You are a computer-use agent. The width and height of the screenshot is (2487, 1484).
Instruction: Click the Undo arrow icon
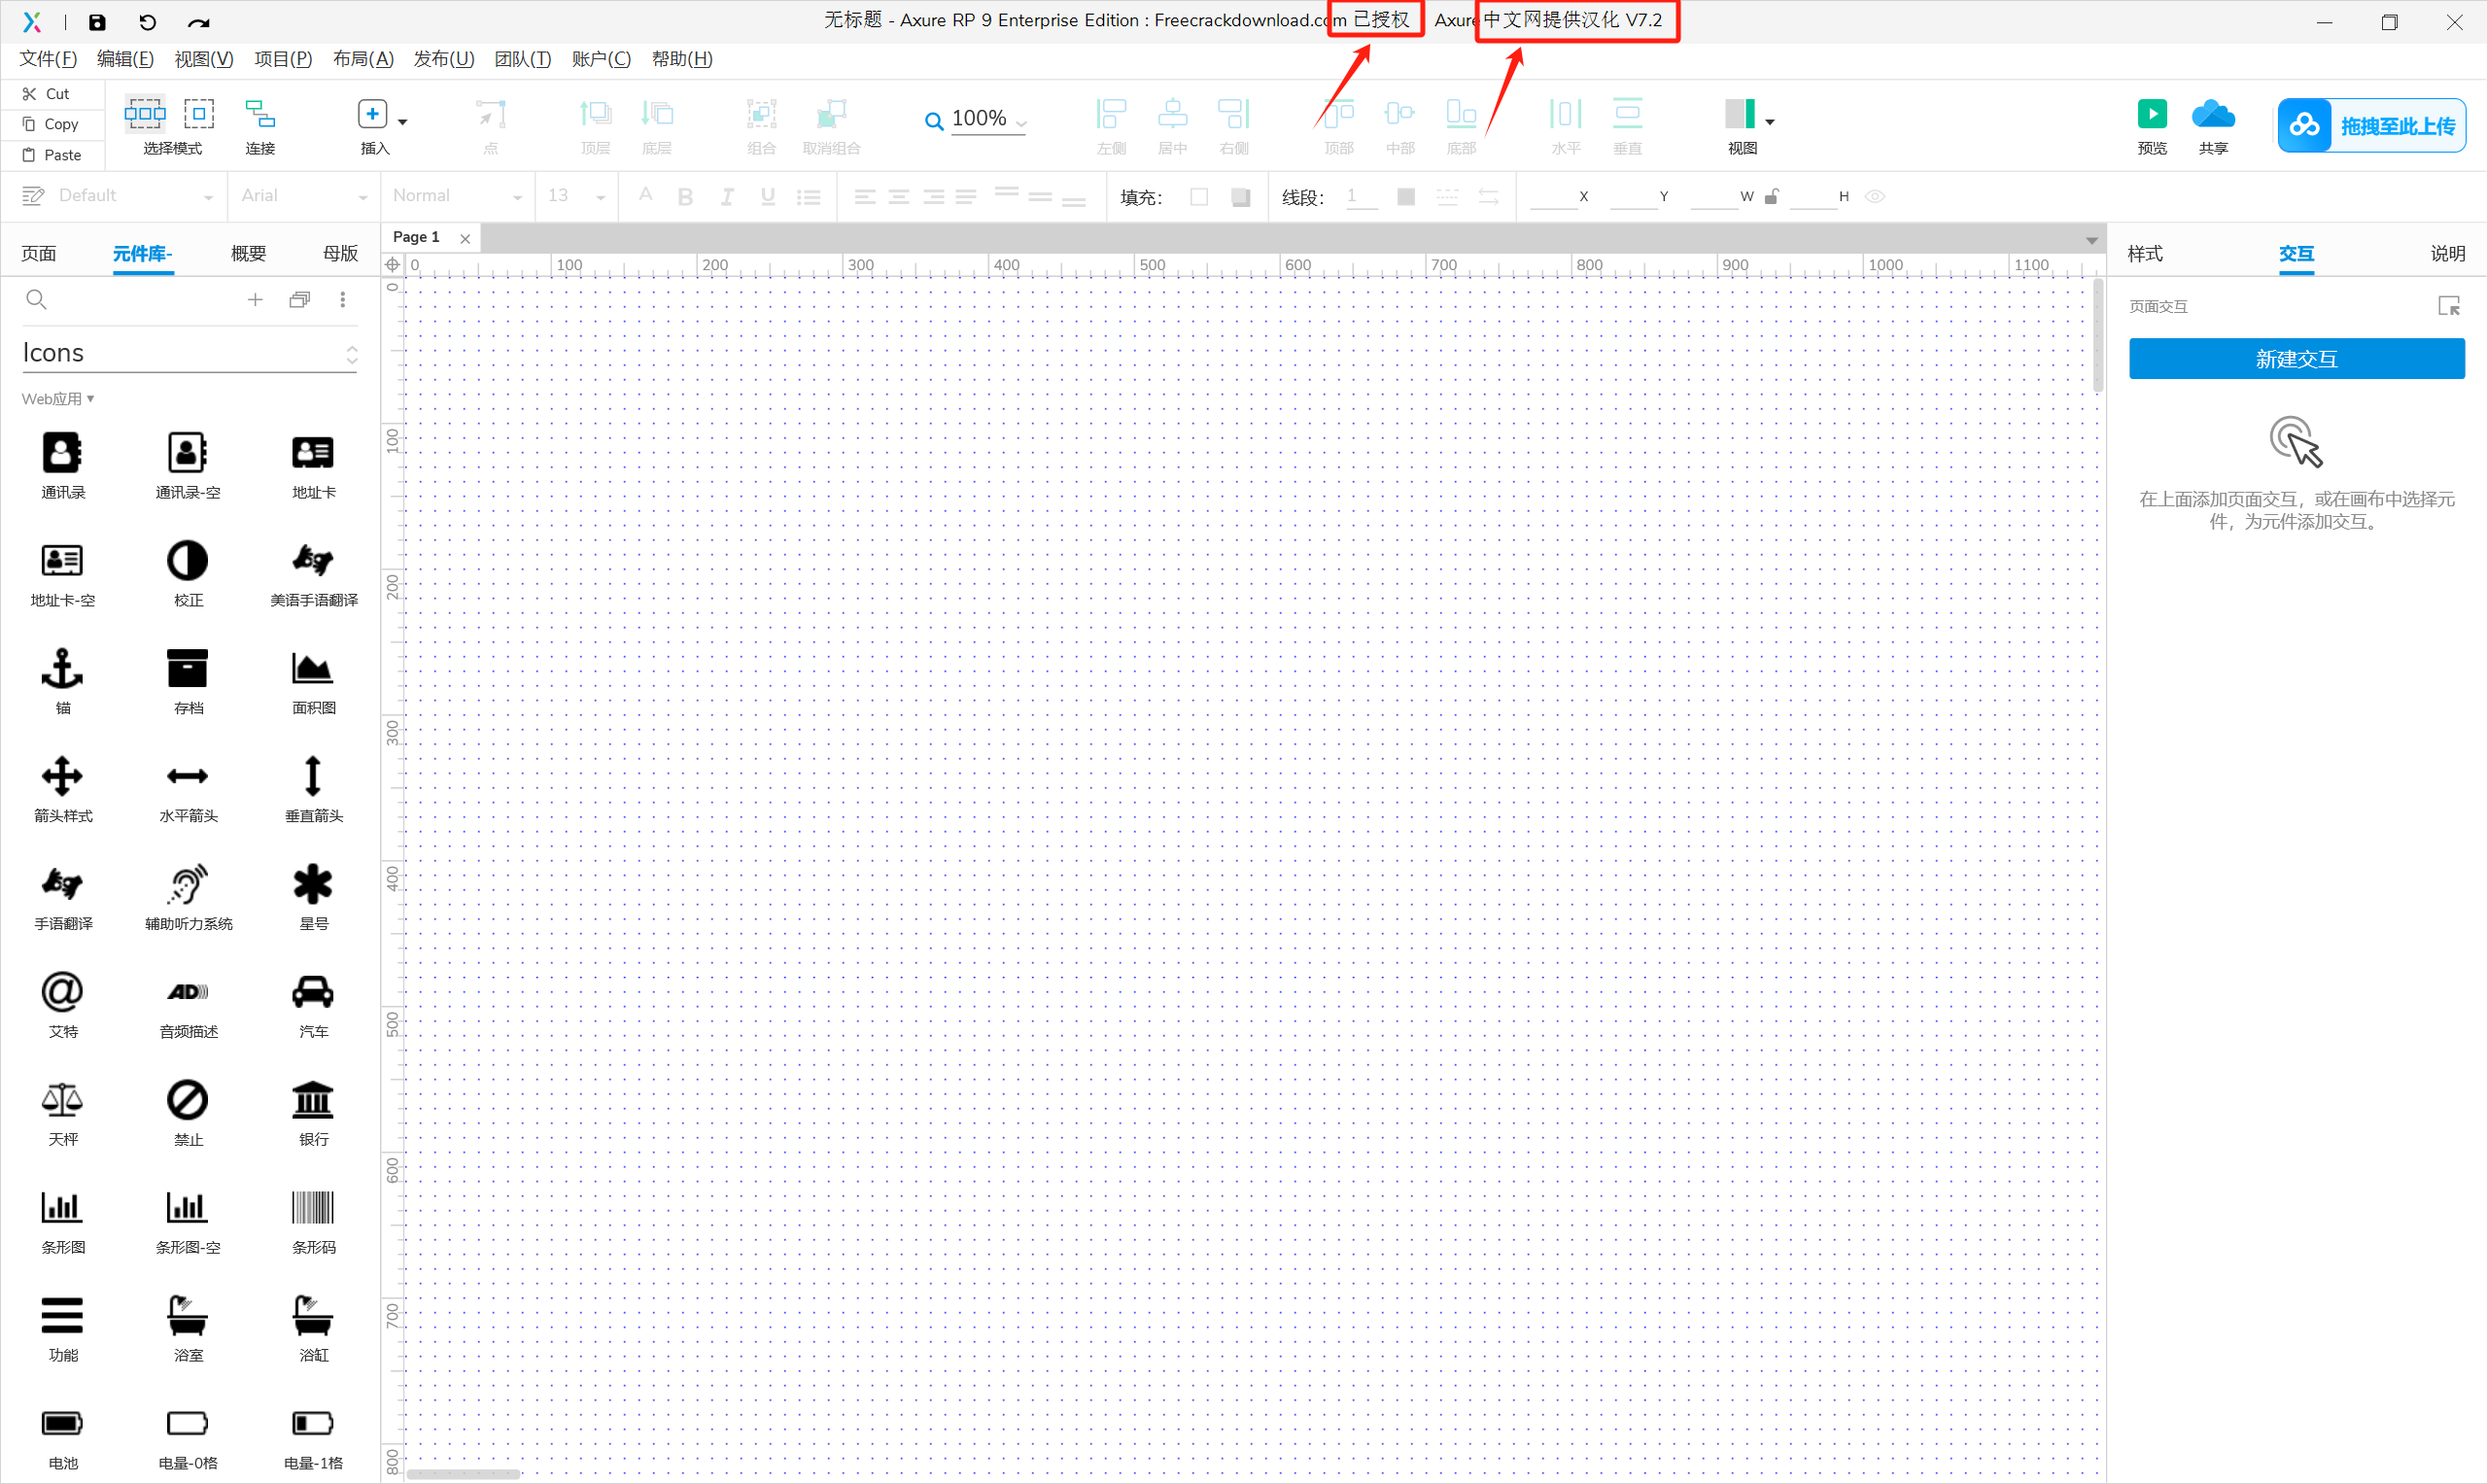(x=148, y=22)
